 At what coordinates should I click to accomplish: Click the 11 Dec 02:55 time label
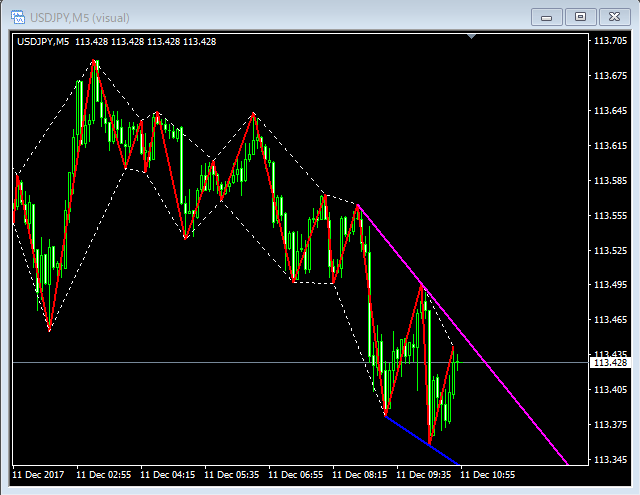coord(104,475)
